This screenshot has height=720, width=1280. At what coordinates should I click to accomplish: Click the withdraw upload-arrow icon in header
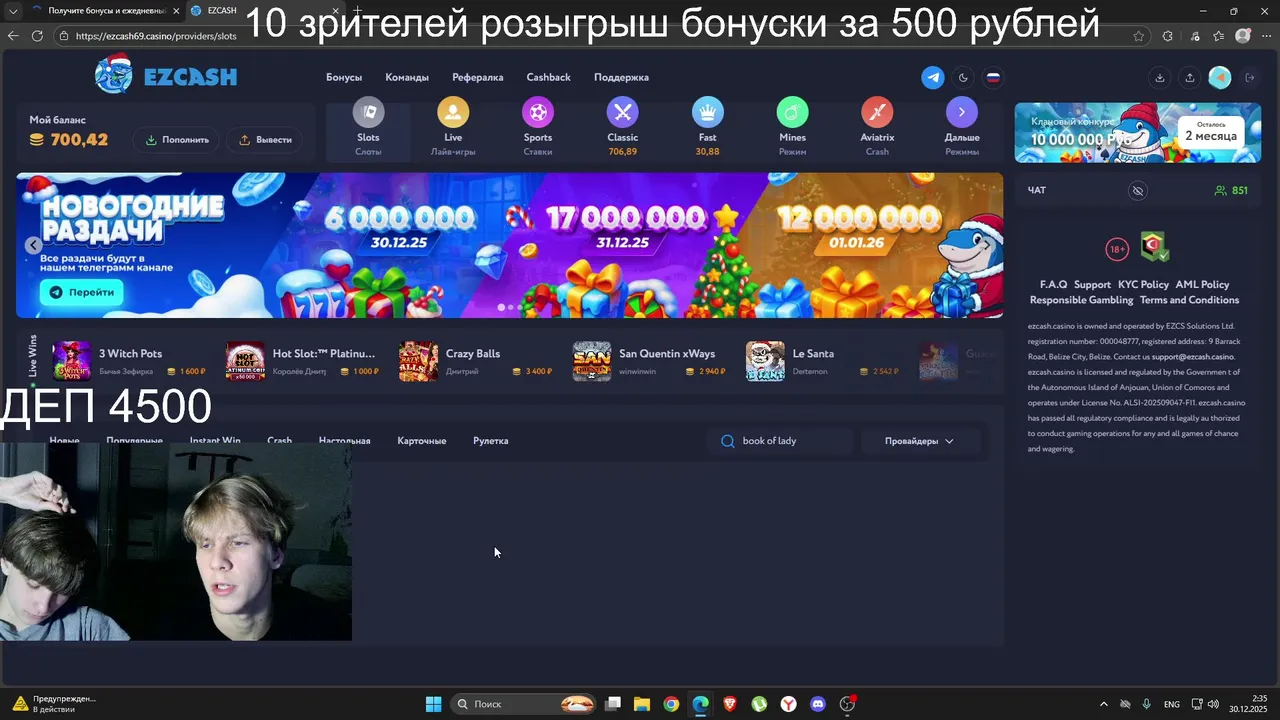[1189, 77]
